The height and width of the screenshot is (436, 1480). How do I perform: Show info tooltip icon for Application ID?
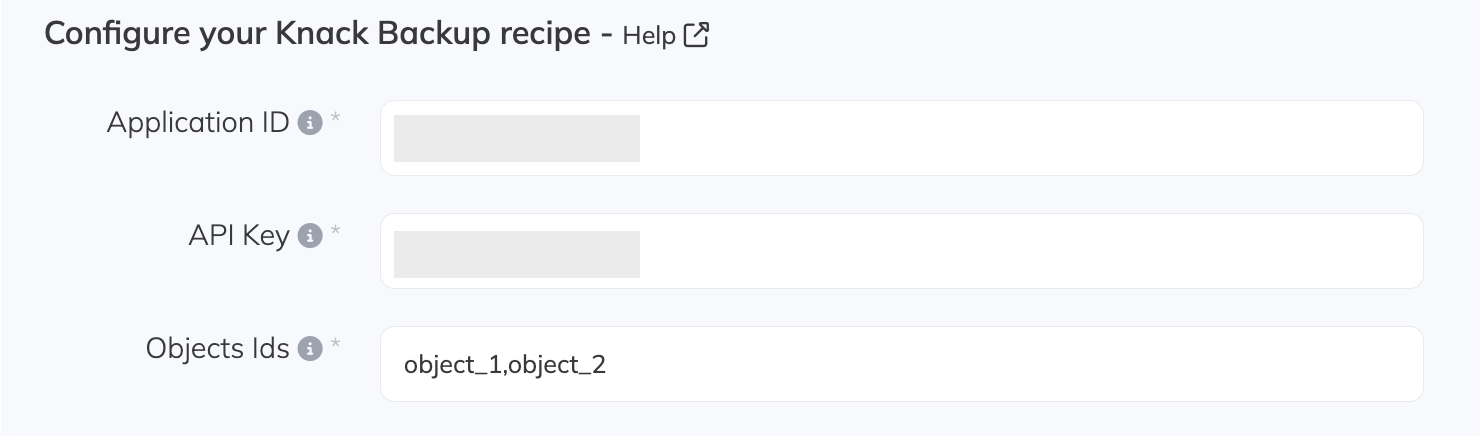310,124
